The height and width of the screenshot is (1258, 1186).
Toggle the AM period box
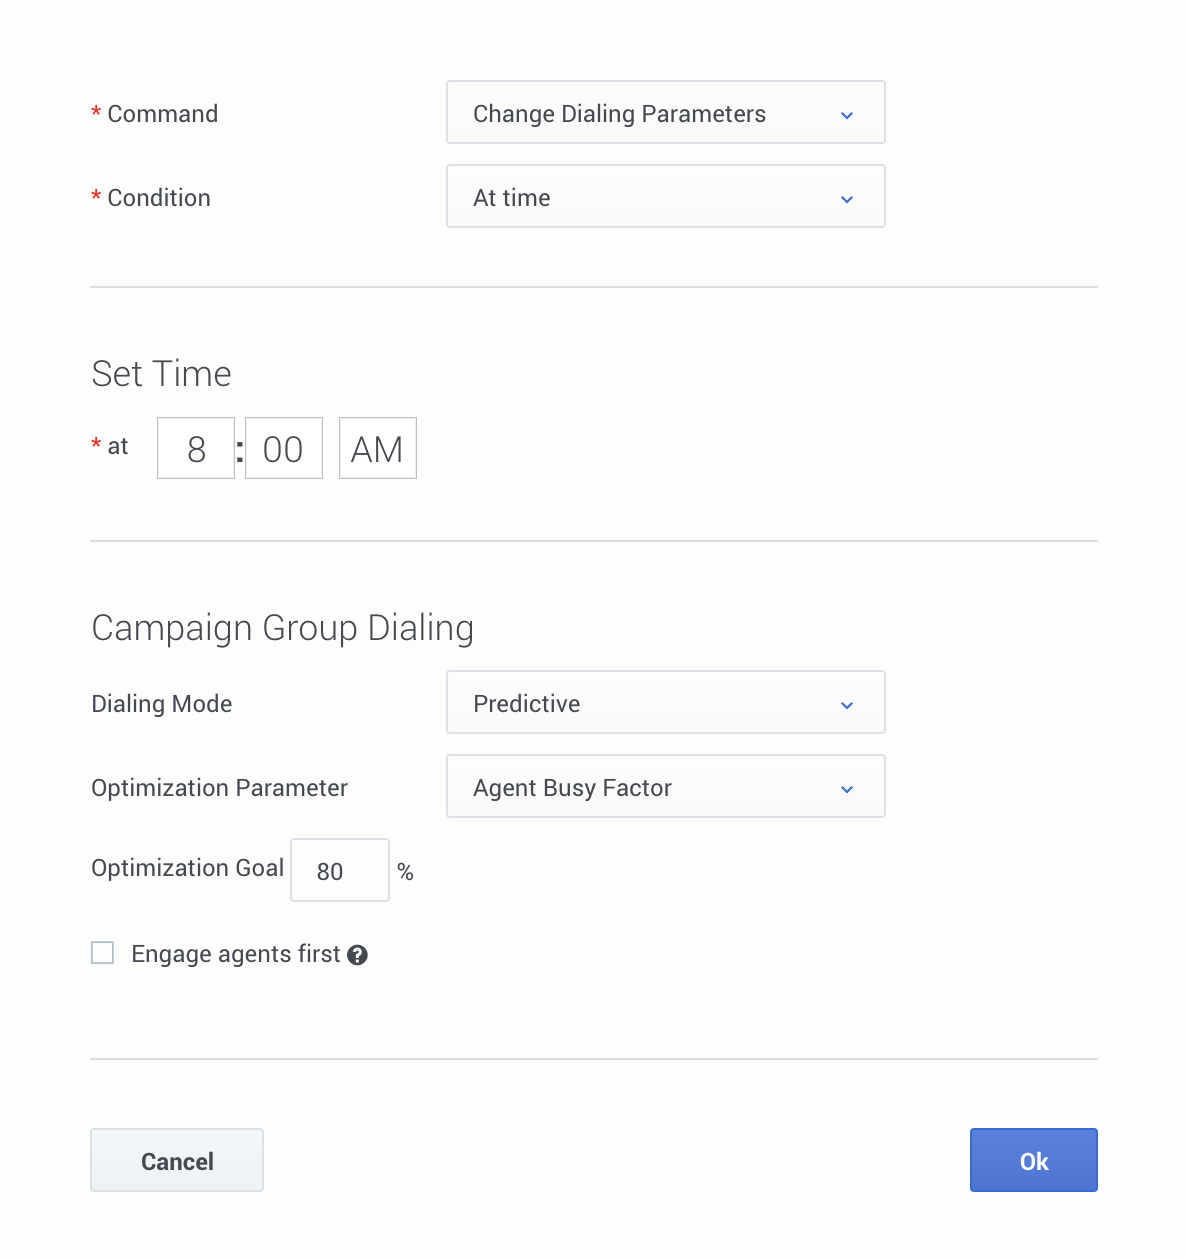[x=377, y=449]
